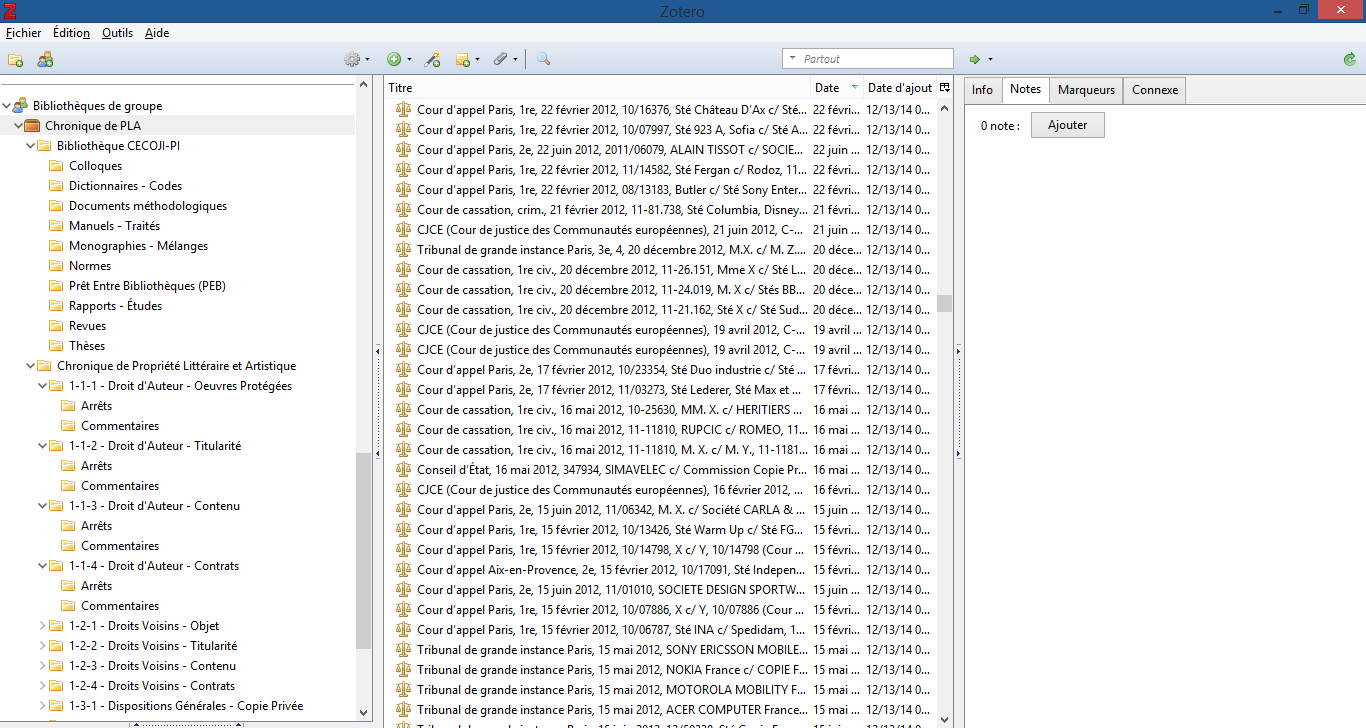1366x728 pixels.
Task: Open Advanced Search magnifier icon
Action: click(543, 60)
